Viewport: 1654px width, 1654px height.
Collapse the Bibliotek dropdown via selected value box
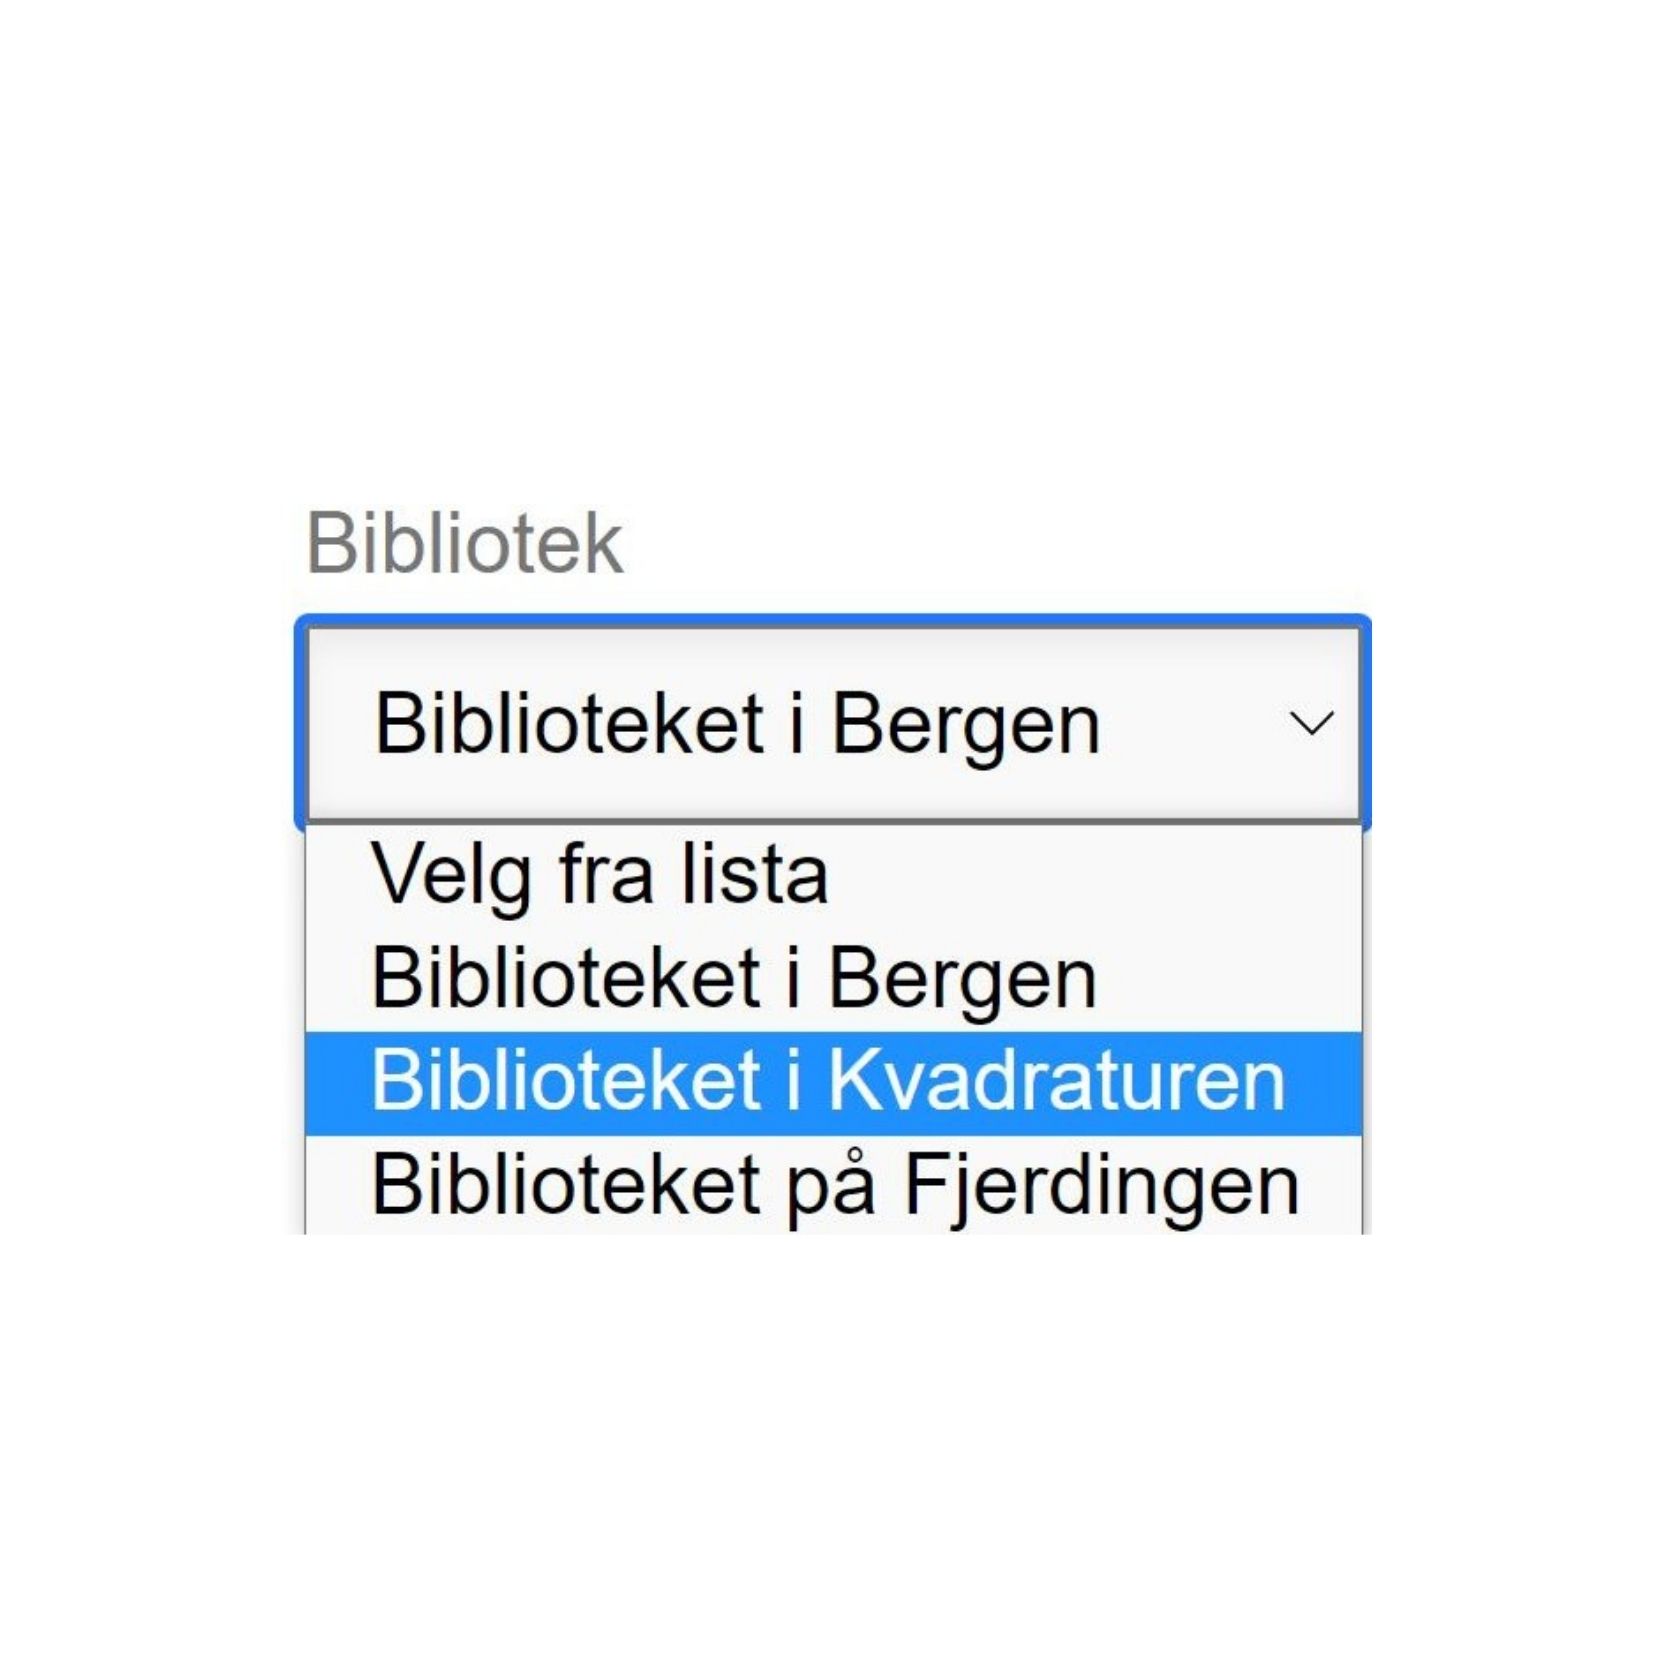(833, 723)
